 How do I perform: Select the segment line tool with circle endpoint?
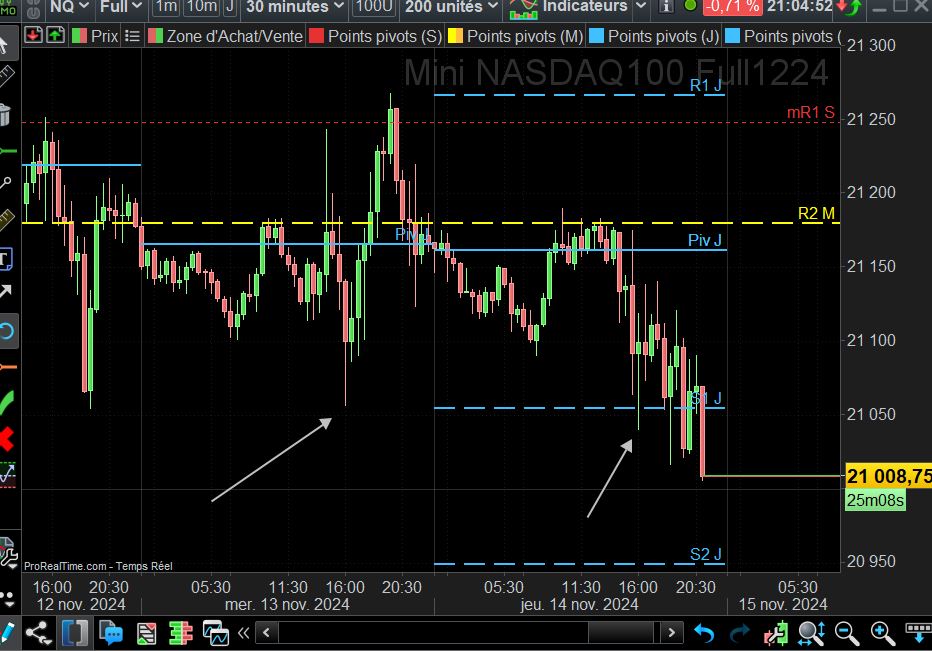(5, 182)
